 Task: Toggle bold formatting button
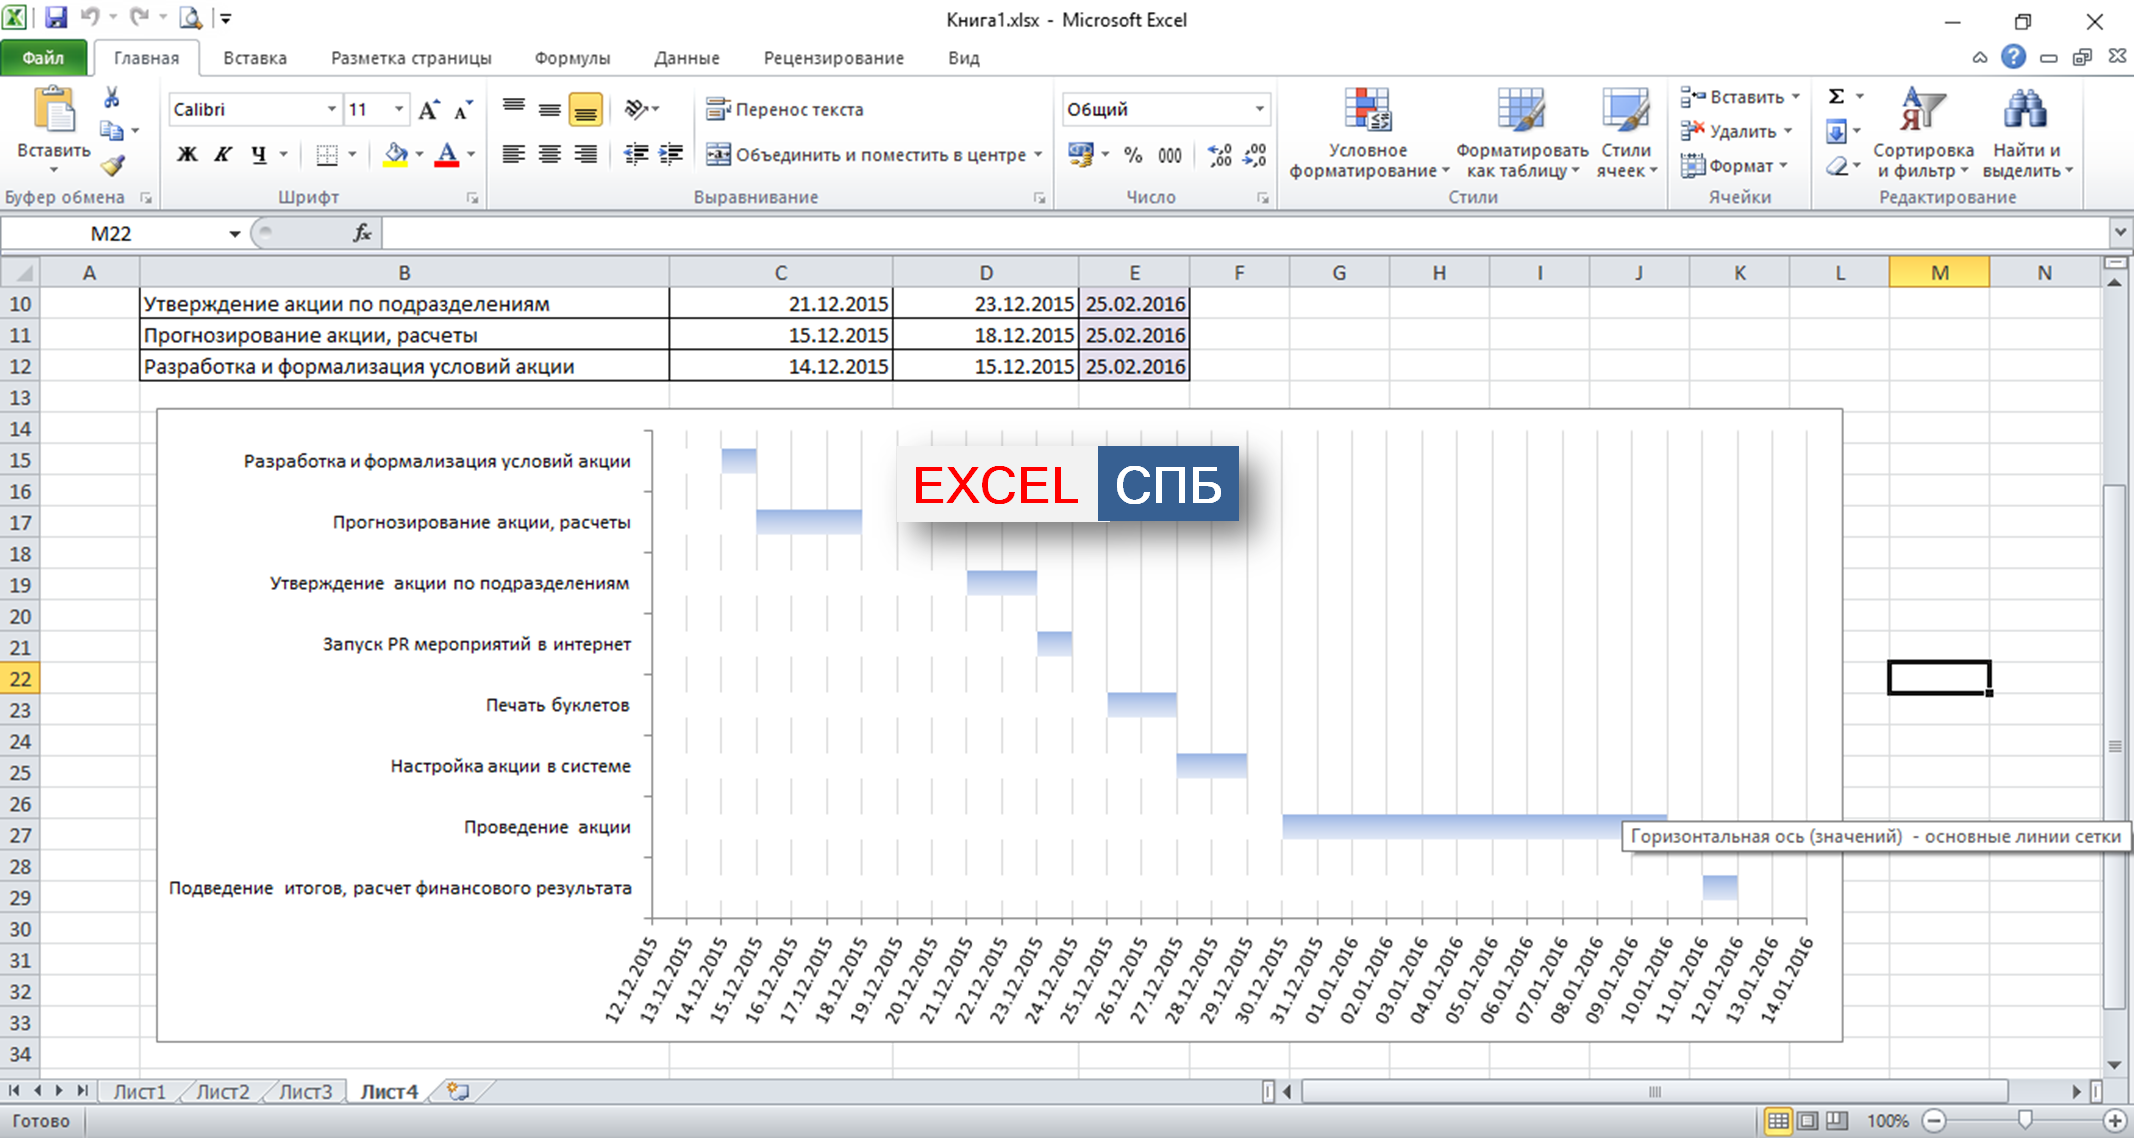[187, 154]
